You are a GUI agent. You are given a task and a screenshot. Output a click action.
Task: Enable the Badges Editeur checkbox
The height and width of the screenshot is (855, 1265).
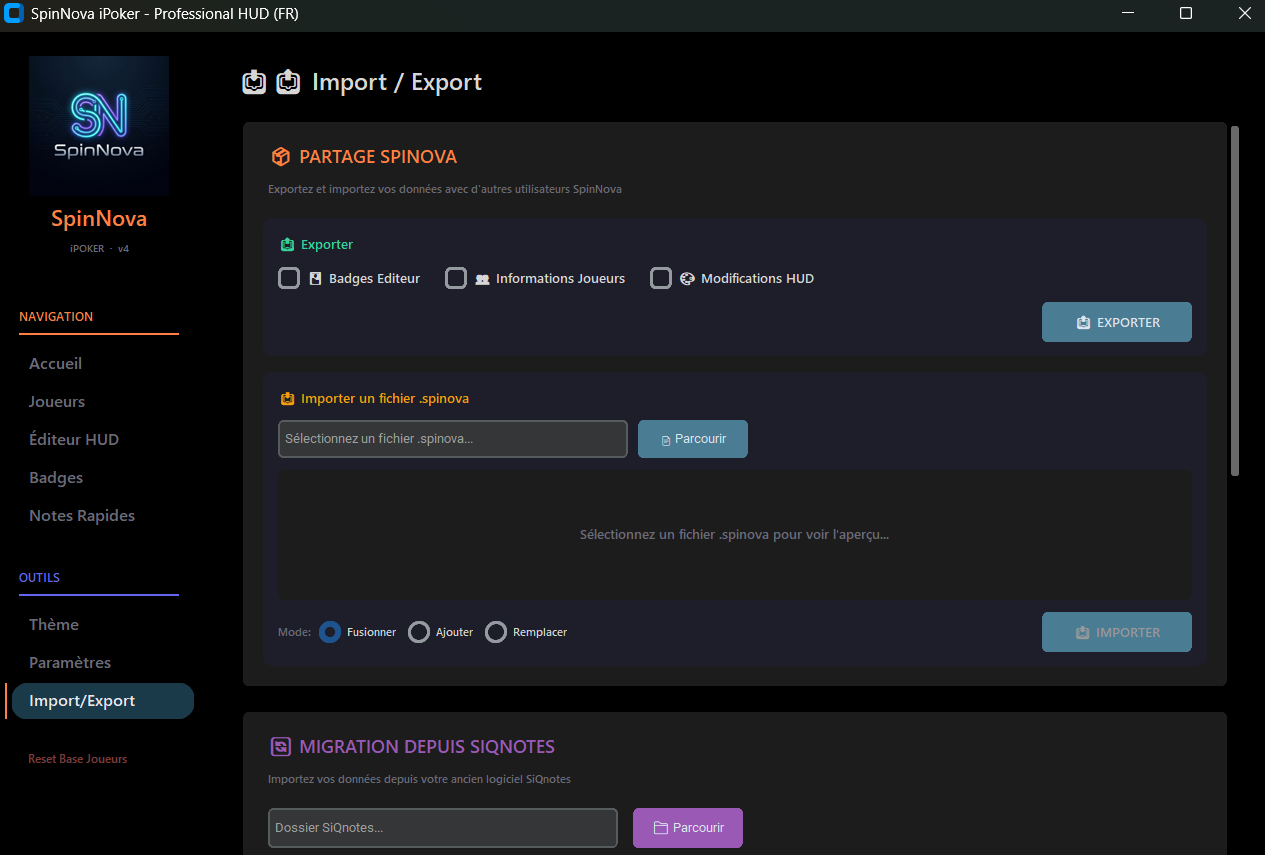pyautogui.click(x=289, y=278)
